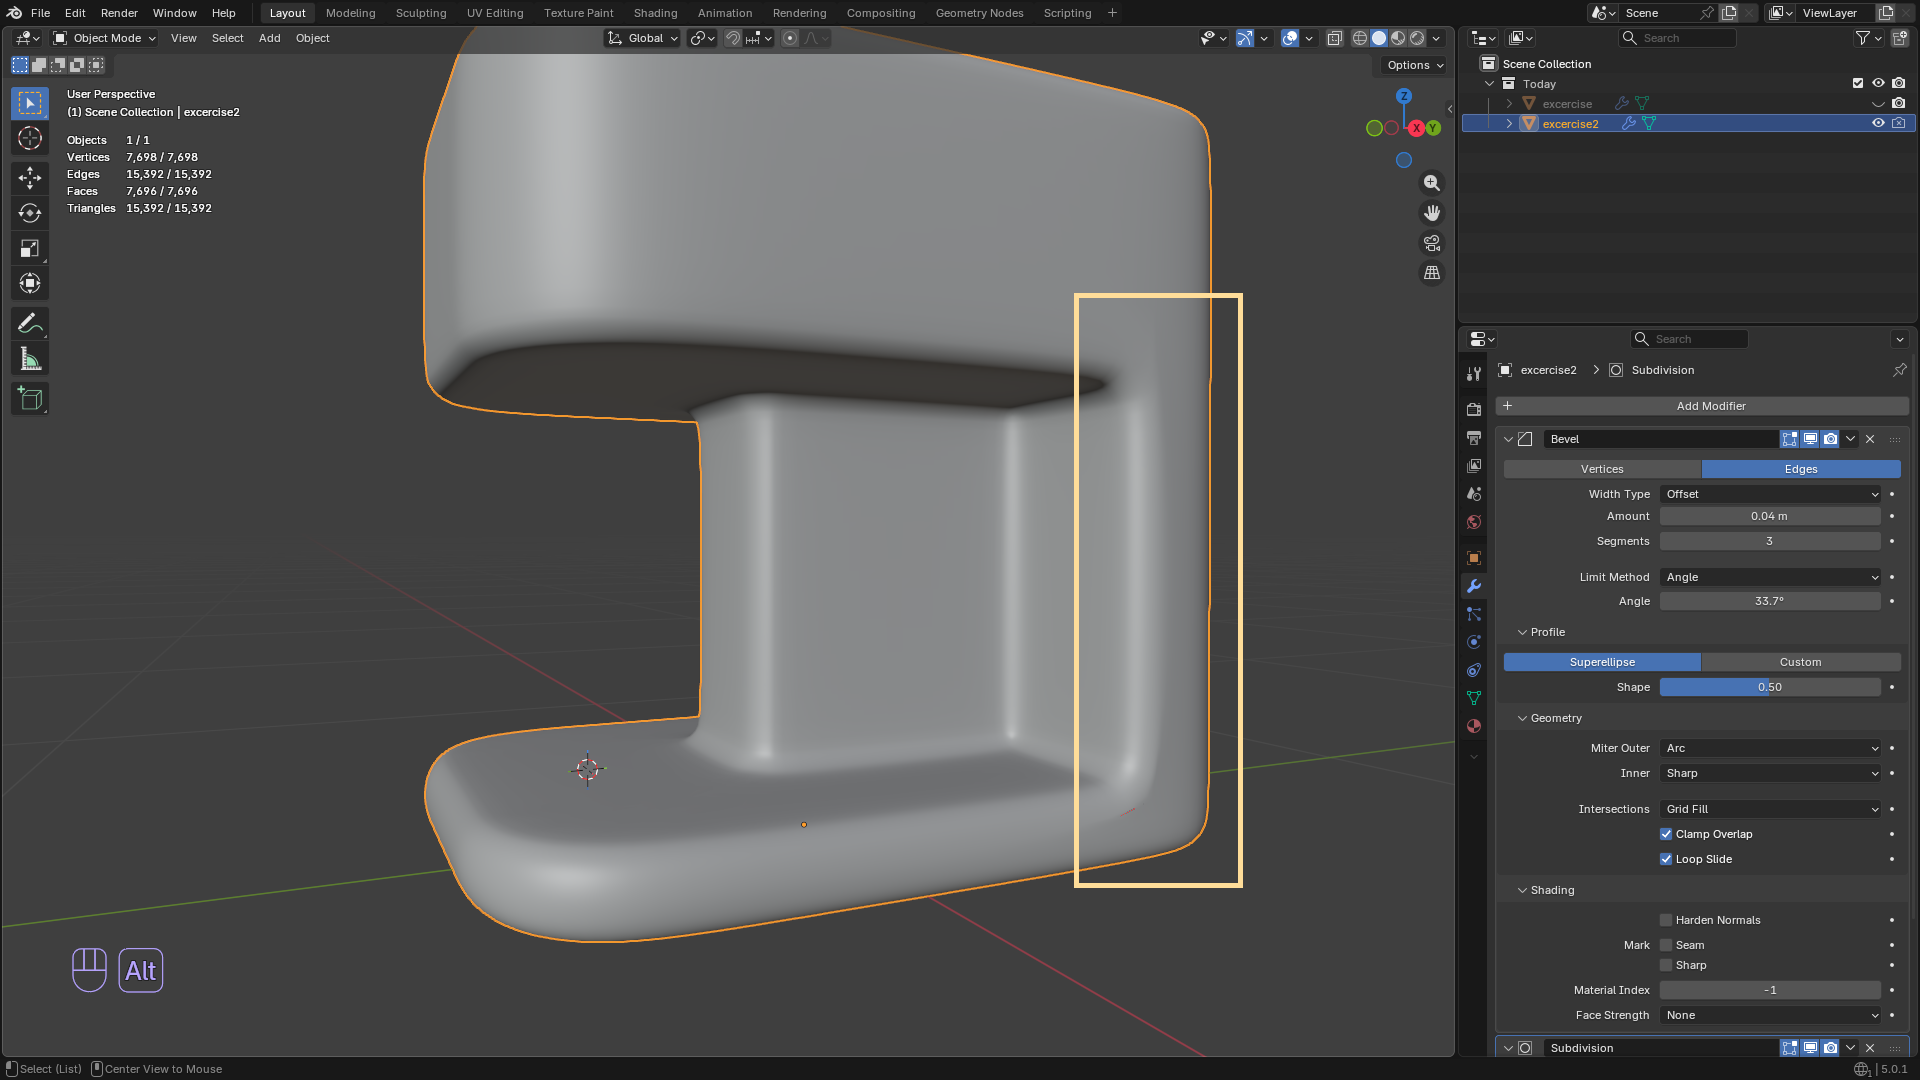Switch to the Sculpting workspace tab
The width and height of the screenshot is (1920, 1080).
click(421, 13)
